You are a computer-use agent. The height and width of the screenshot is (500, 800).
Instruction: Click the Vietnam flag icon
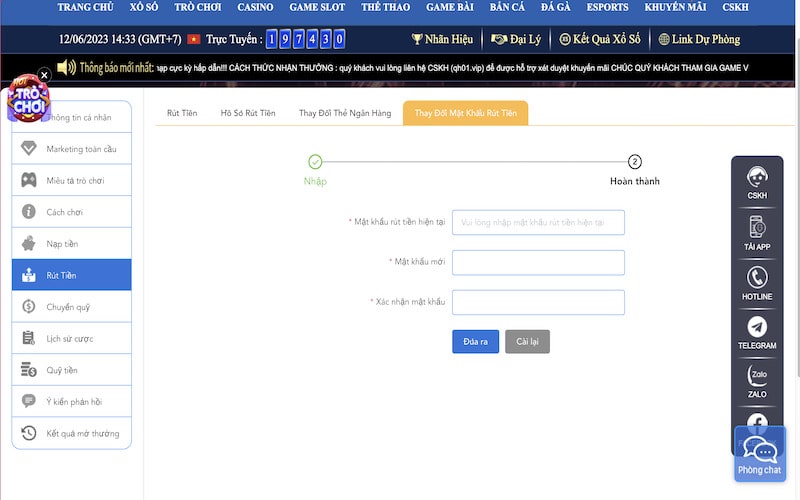(x=193, y=39)
